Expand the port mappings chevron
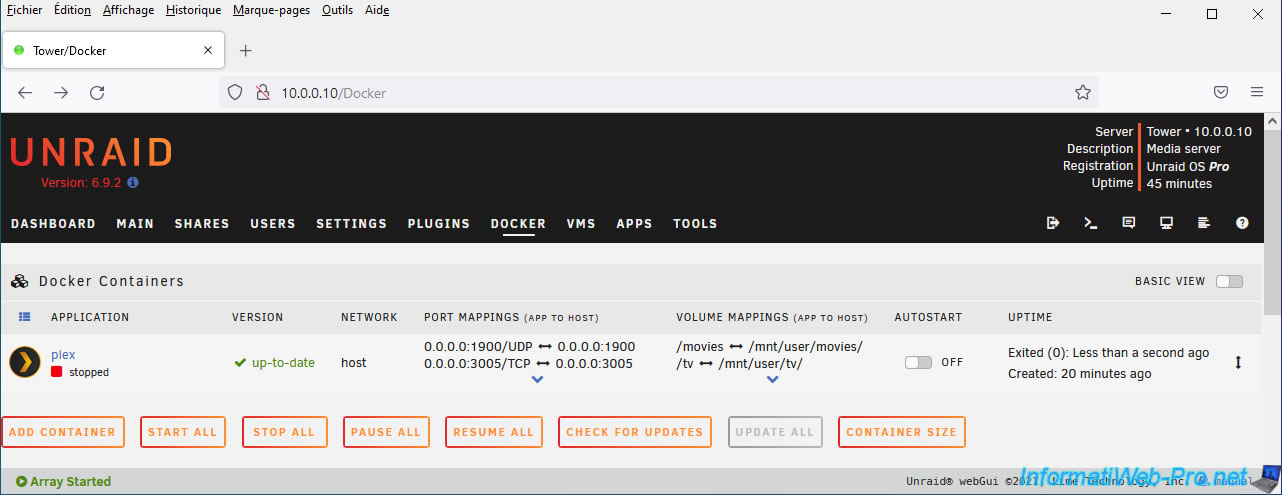Viewport: 1282px width, 495px height. click(537, 380)
